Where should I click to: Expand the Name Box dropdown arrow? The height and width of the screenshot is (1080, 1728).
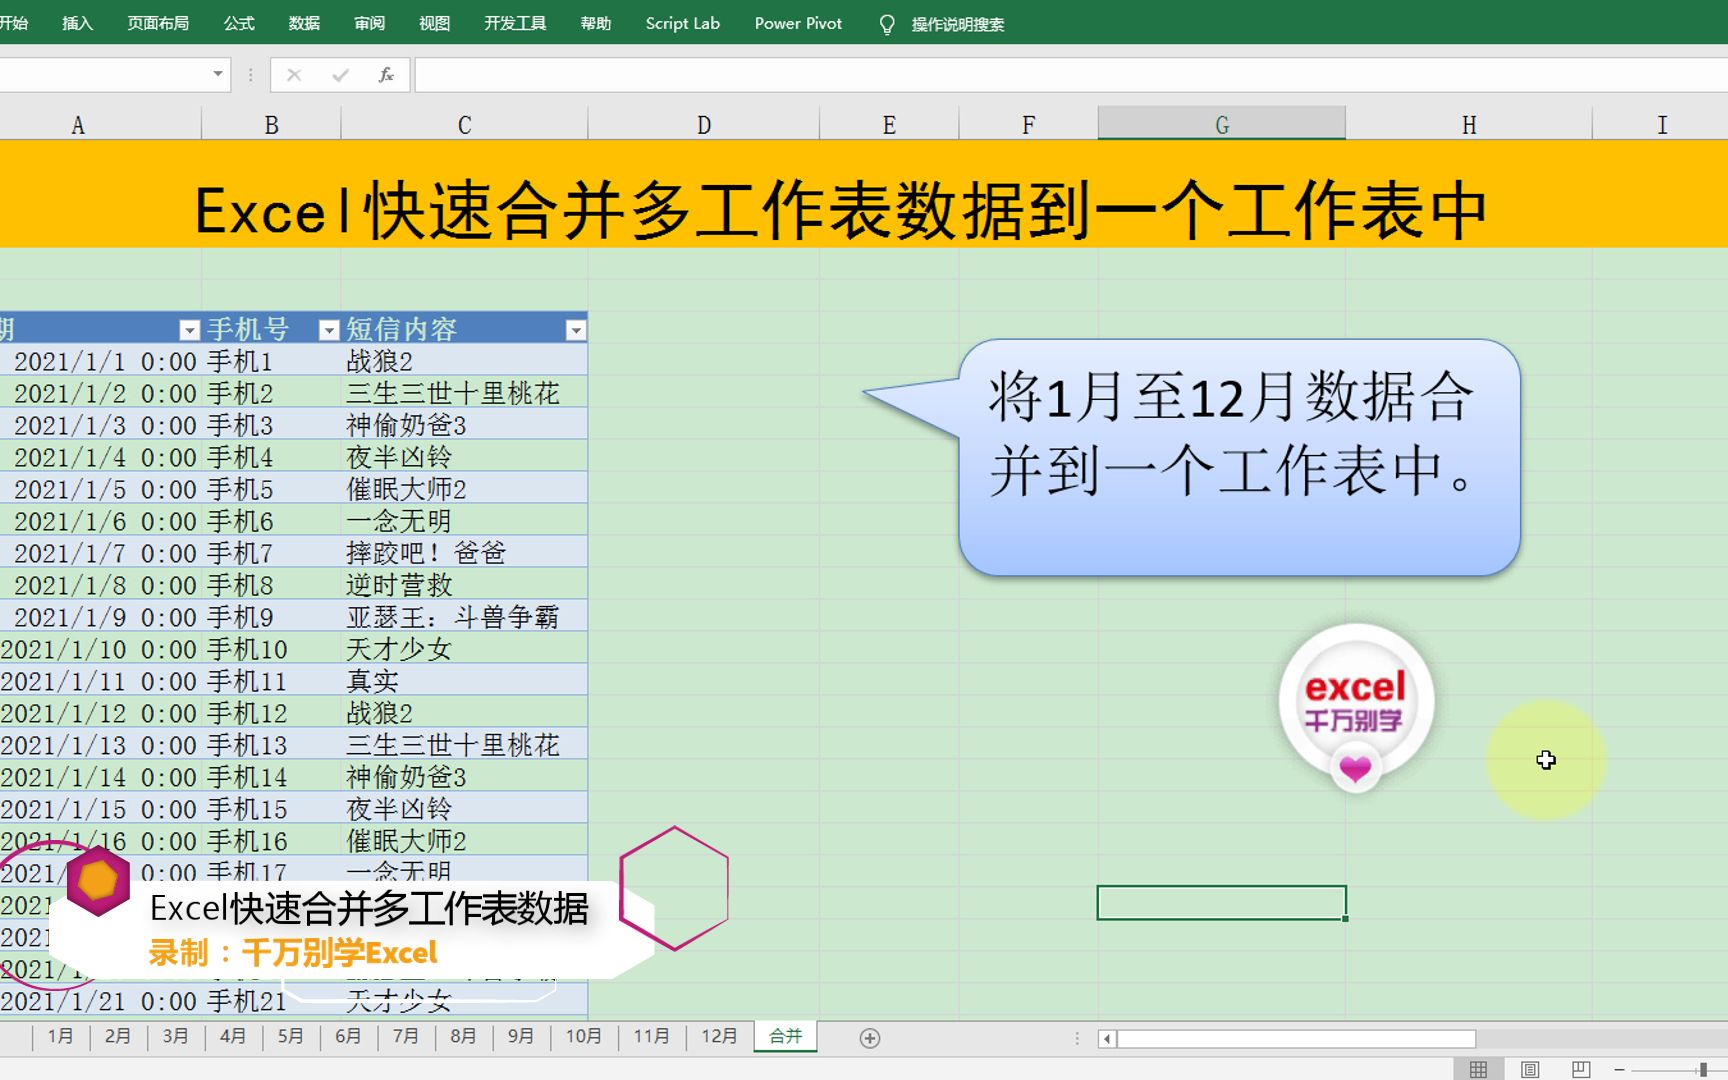click(218, 74)
